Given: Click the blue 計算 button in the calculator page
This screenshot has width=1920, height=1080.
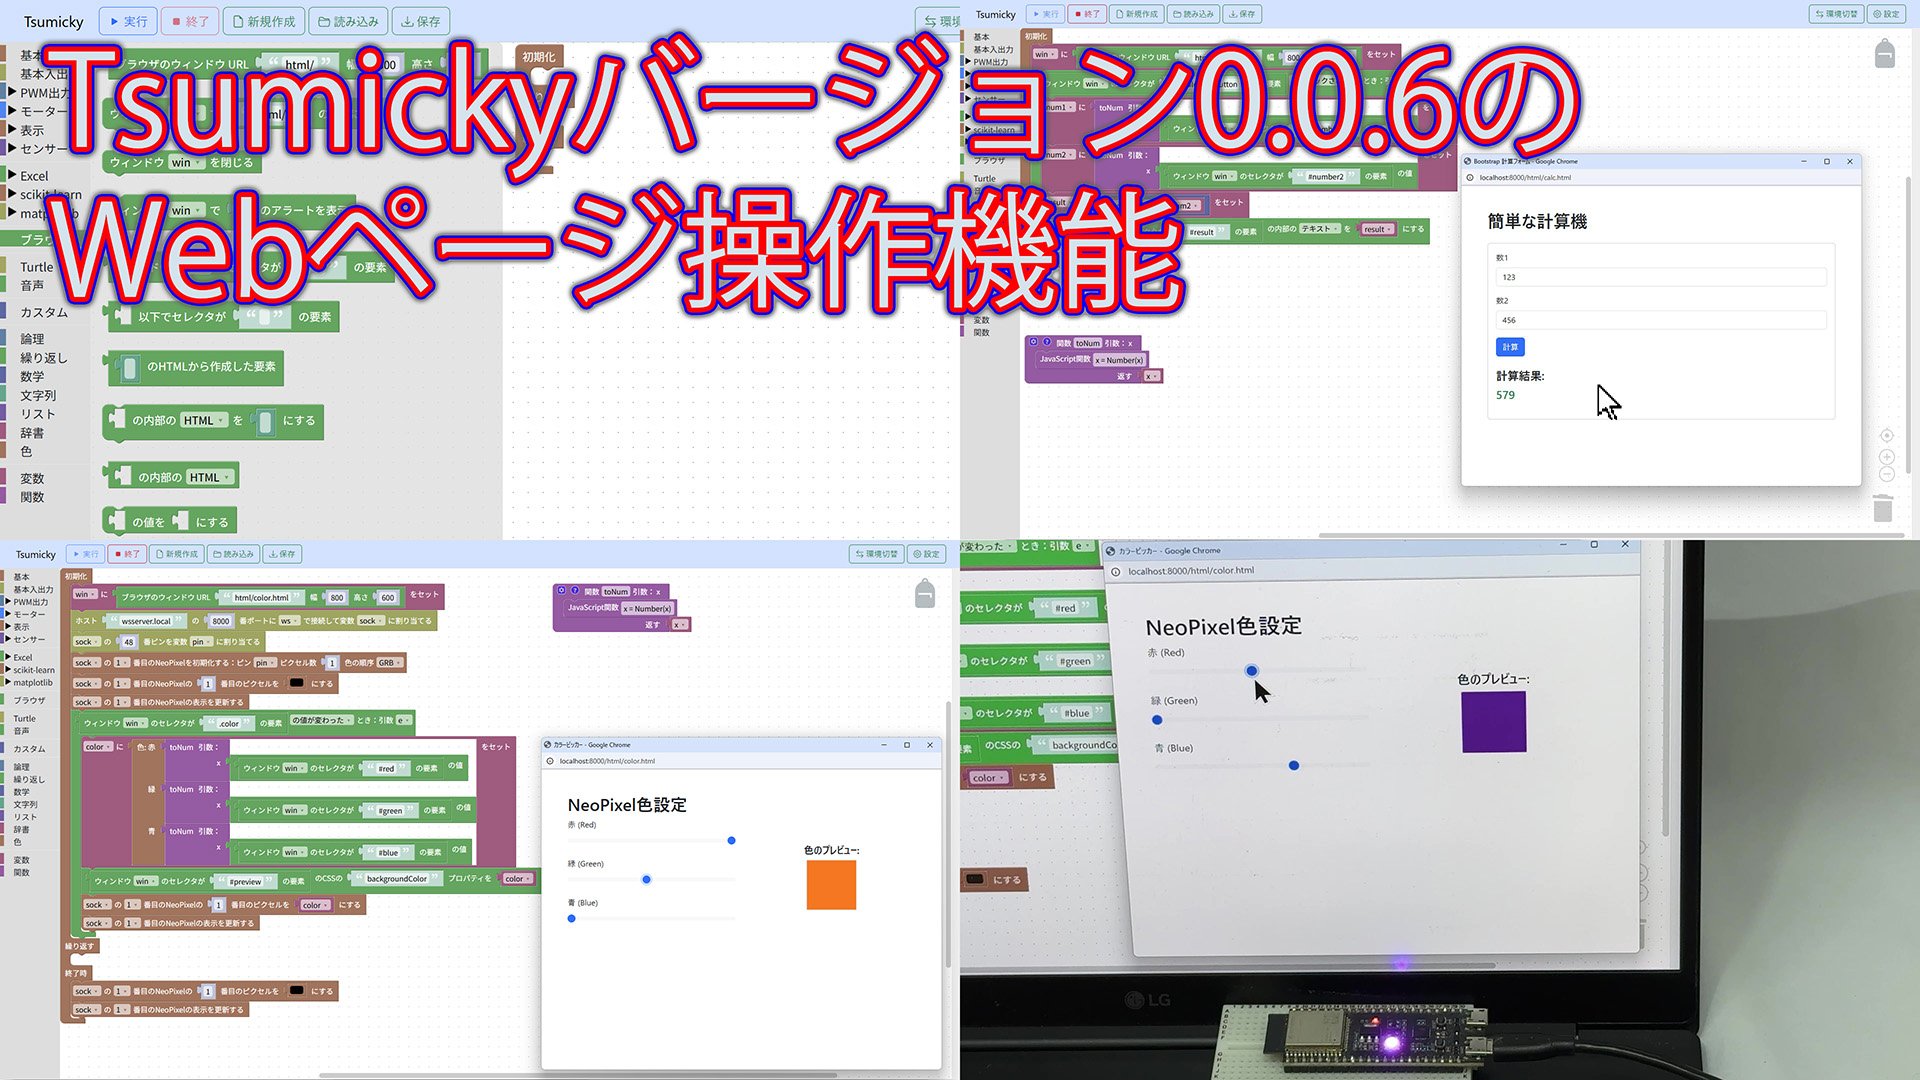Looking at the screenshot, I should click(x=1510, y=347).
